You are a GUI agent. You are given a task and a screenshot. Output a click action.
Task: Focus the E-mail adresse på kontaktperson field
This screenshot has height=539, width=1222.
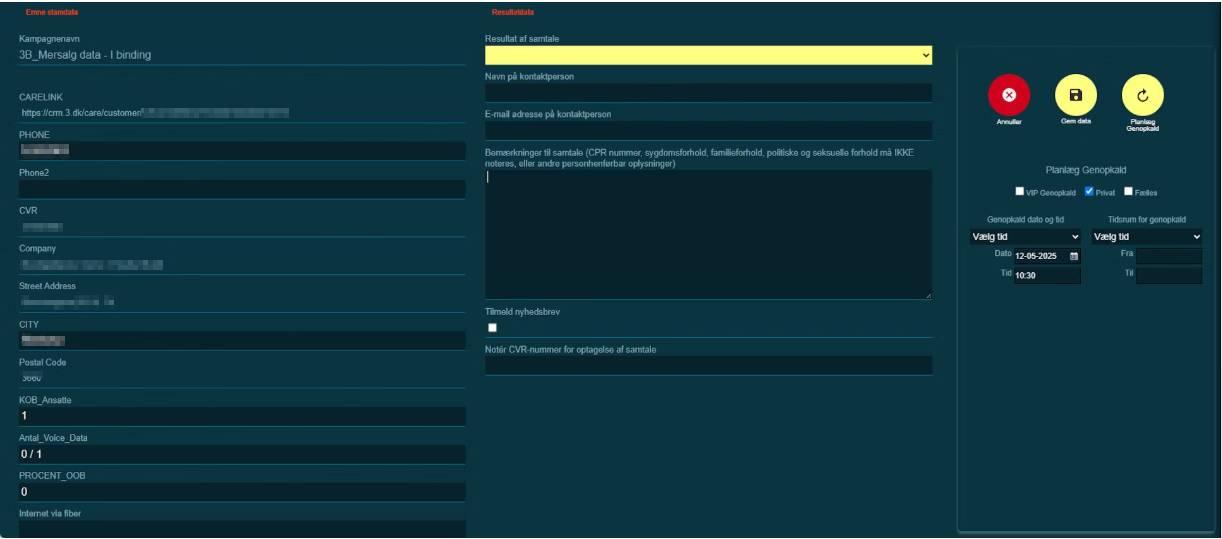pos(708,131)
